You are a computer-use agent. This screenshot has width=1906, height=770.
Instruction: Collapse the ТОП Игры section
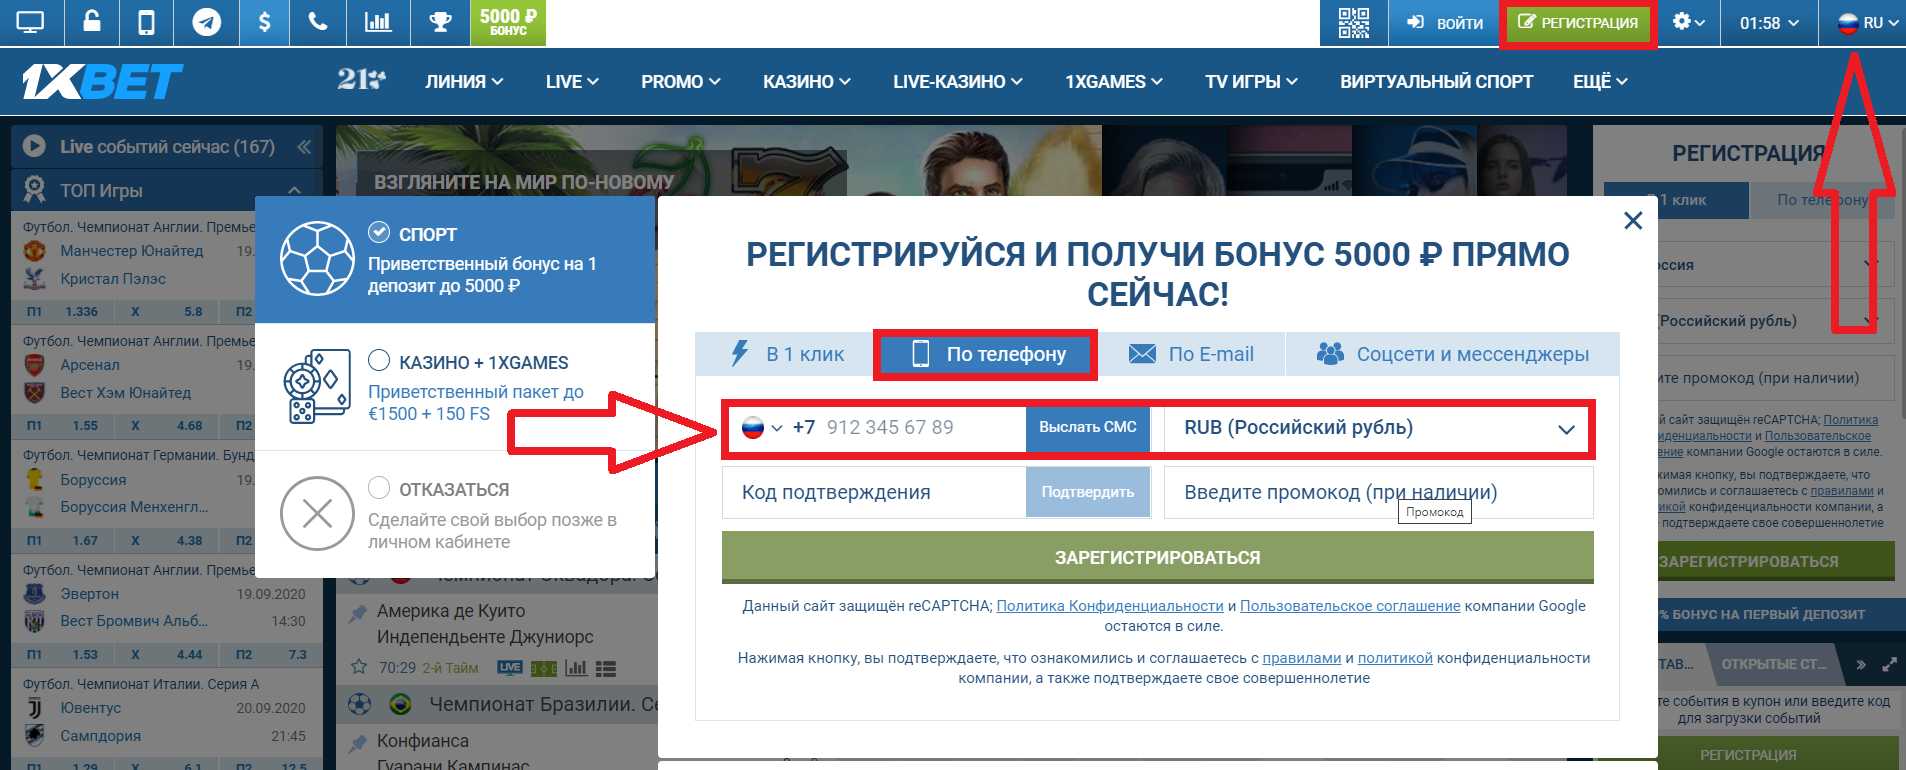coord(294,190)
